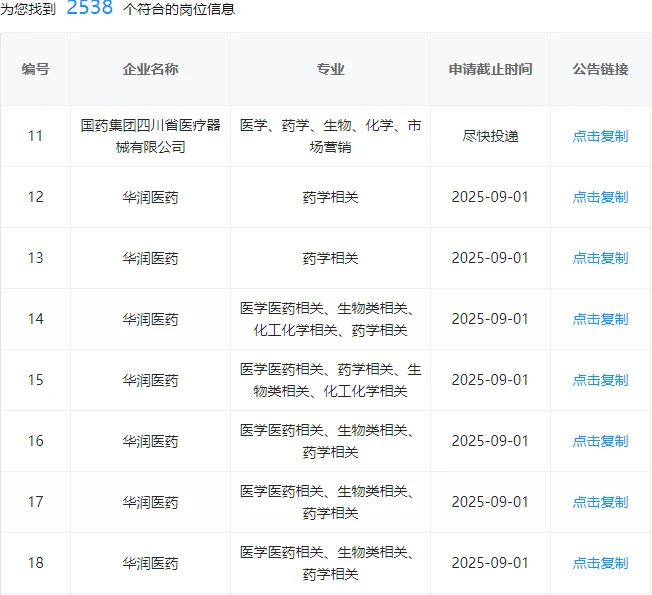652x595 pixels.
Task: Select the 编号 column header
Action: (x=35, y=69)
